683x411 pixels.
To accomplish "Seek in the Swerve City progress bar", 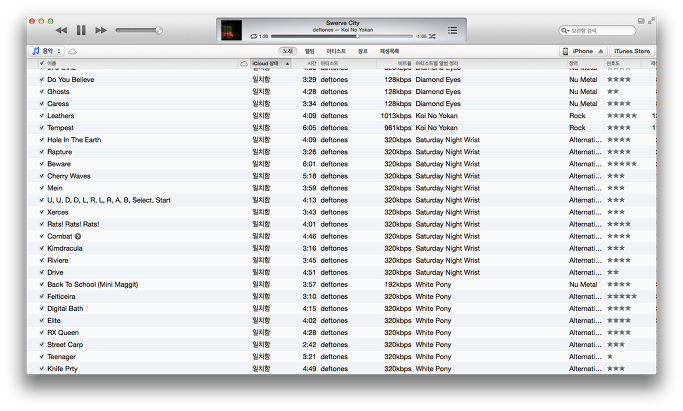I will 342,37.
